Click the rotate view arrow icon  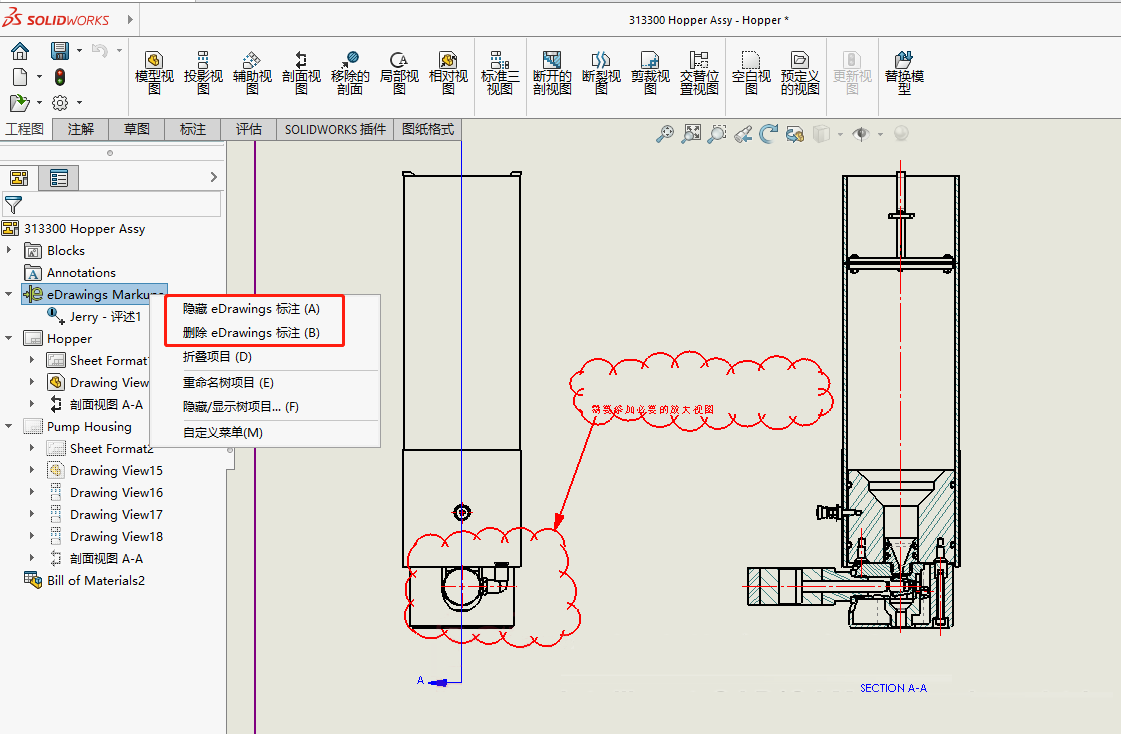click(768, 133)
